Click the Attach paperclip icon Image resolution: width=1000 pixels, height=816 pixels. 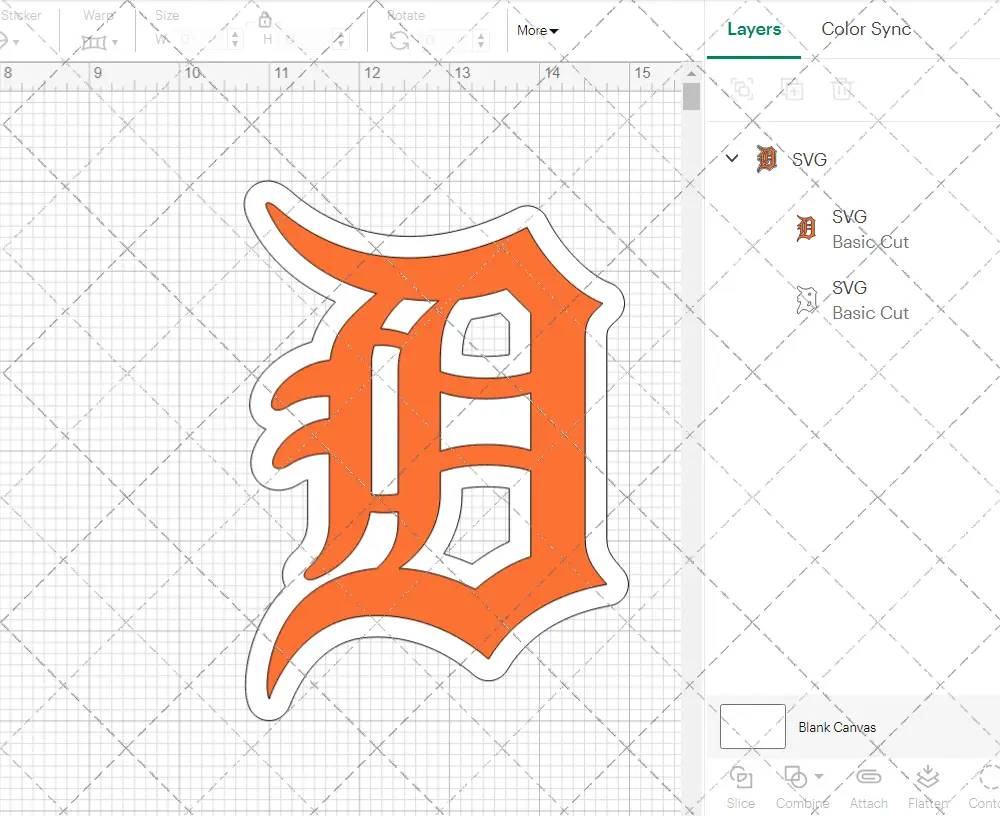(868, 778)
